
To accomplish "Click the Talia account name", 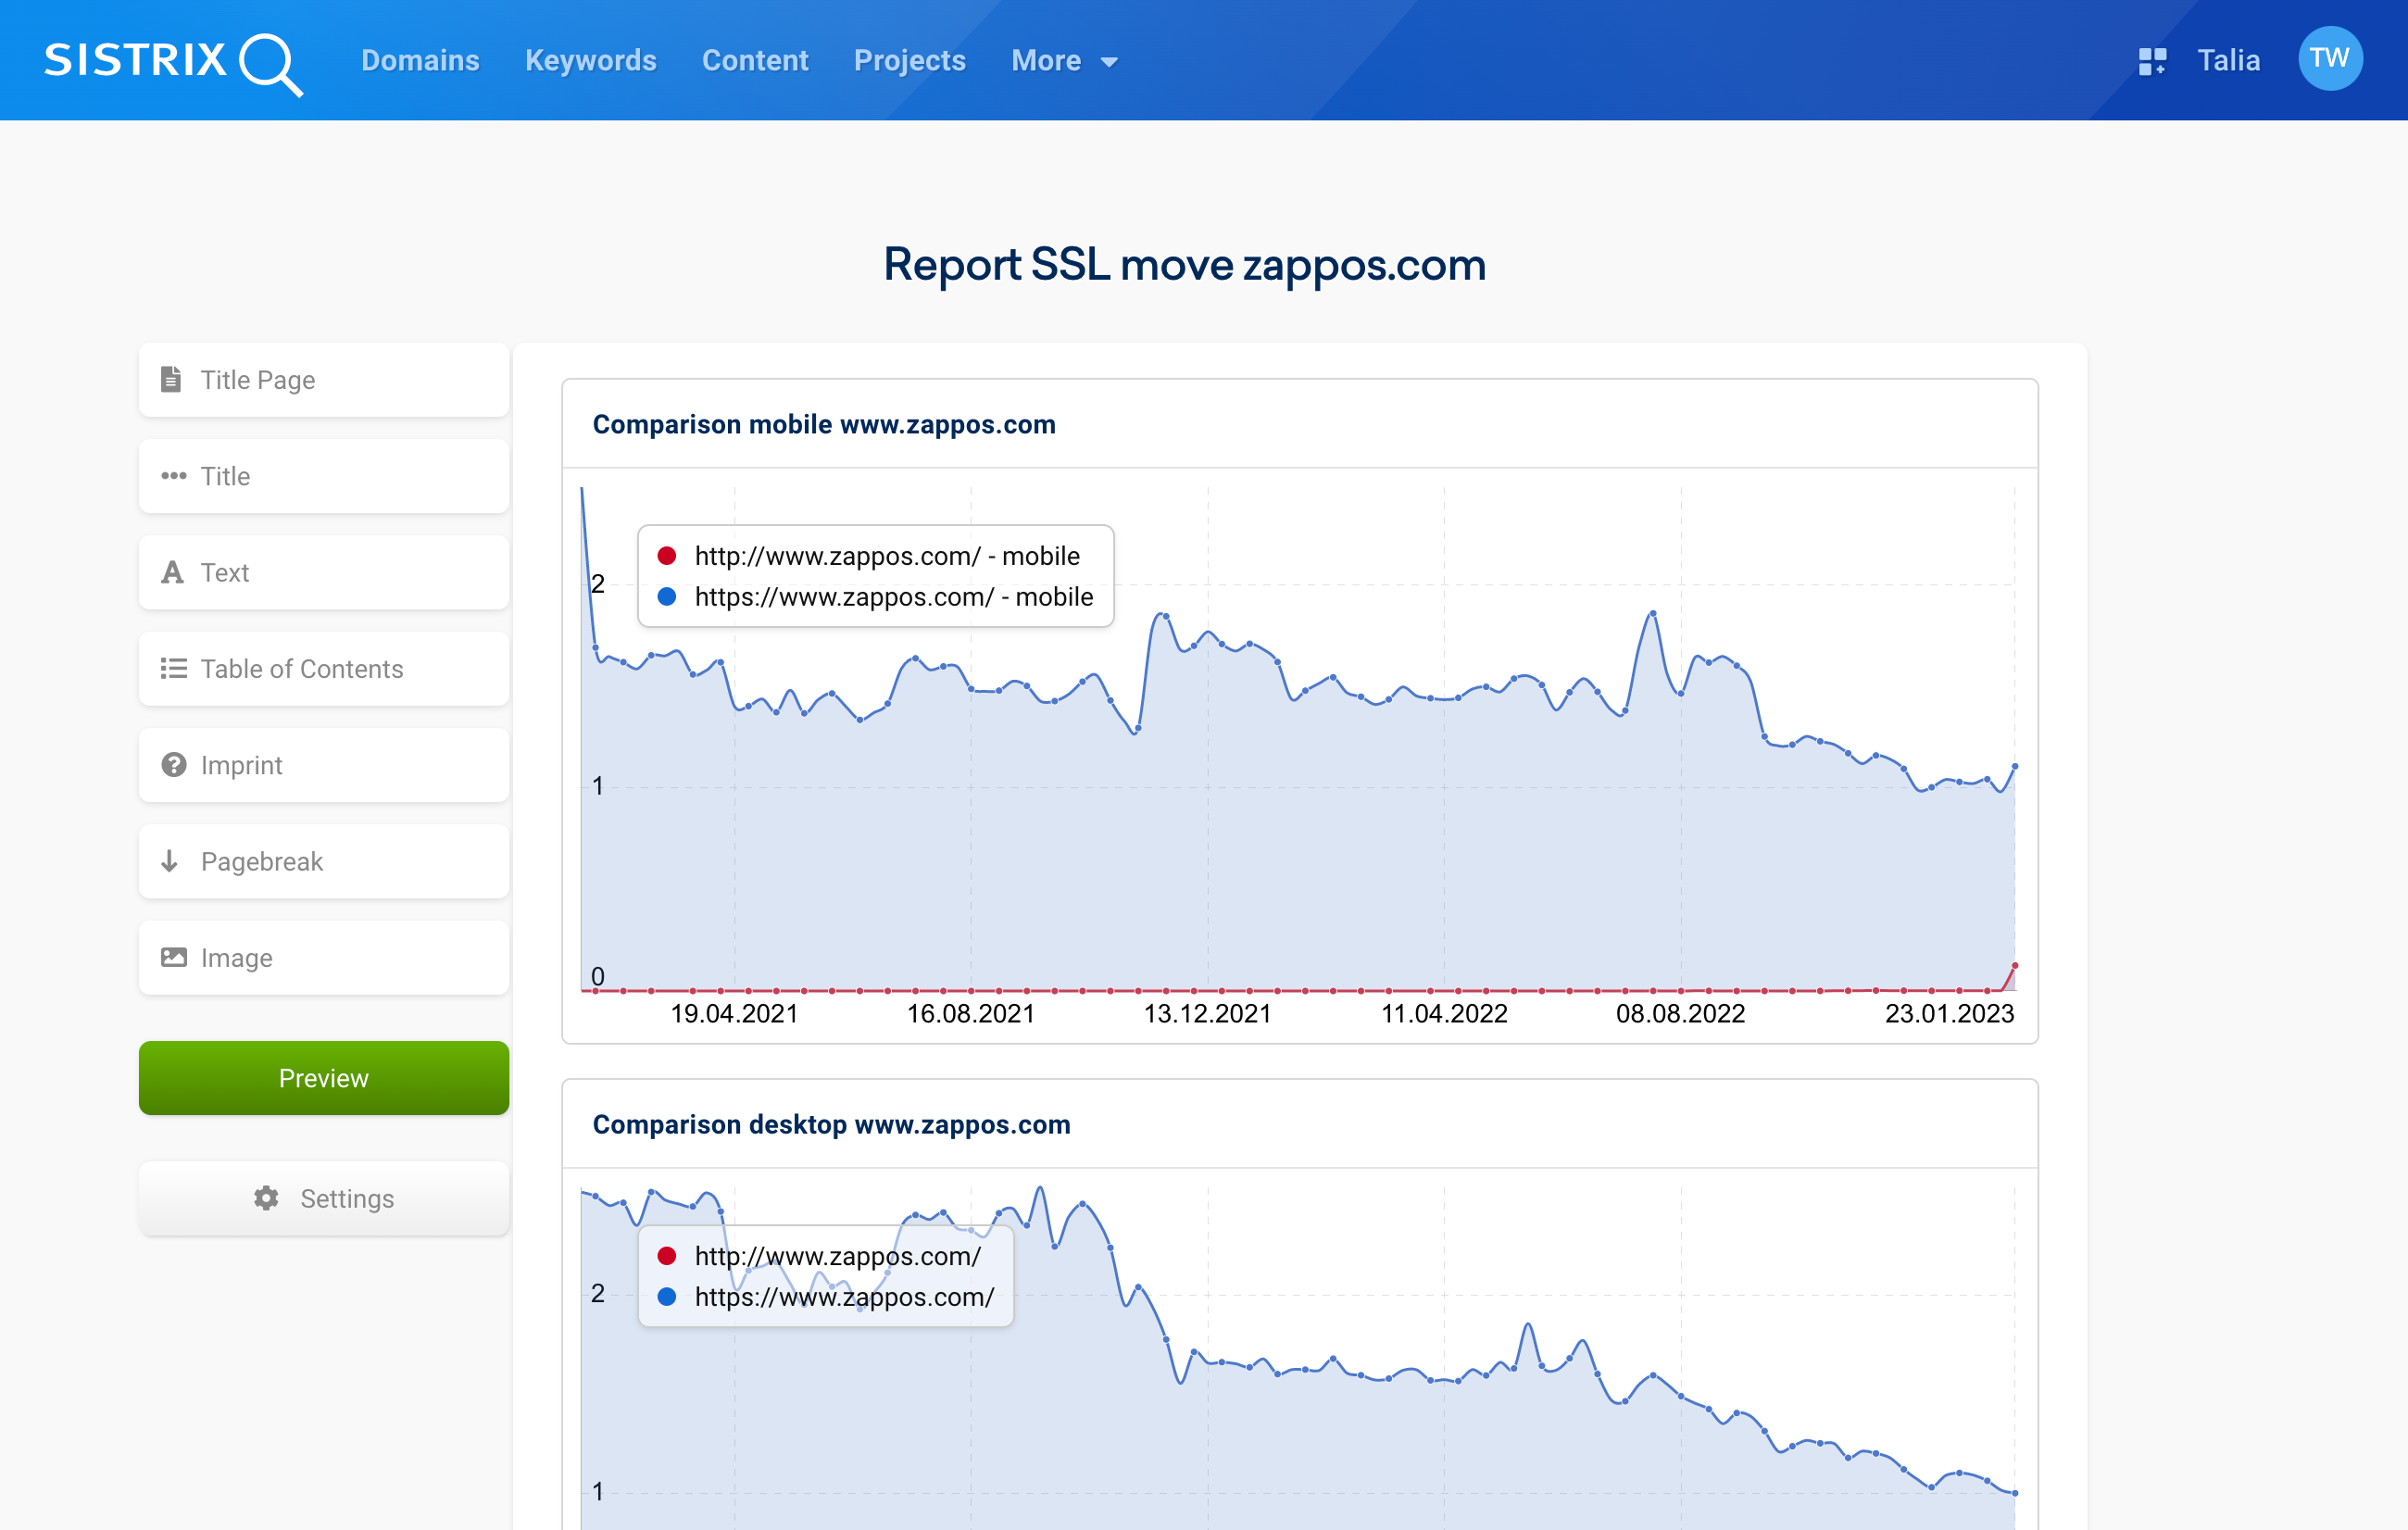I will (2228, 61).
